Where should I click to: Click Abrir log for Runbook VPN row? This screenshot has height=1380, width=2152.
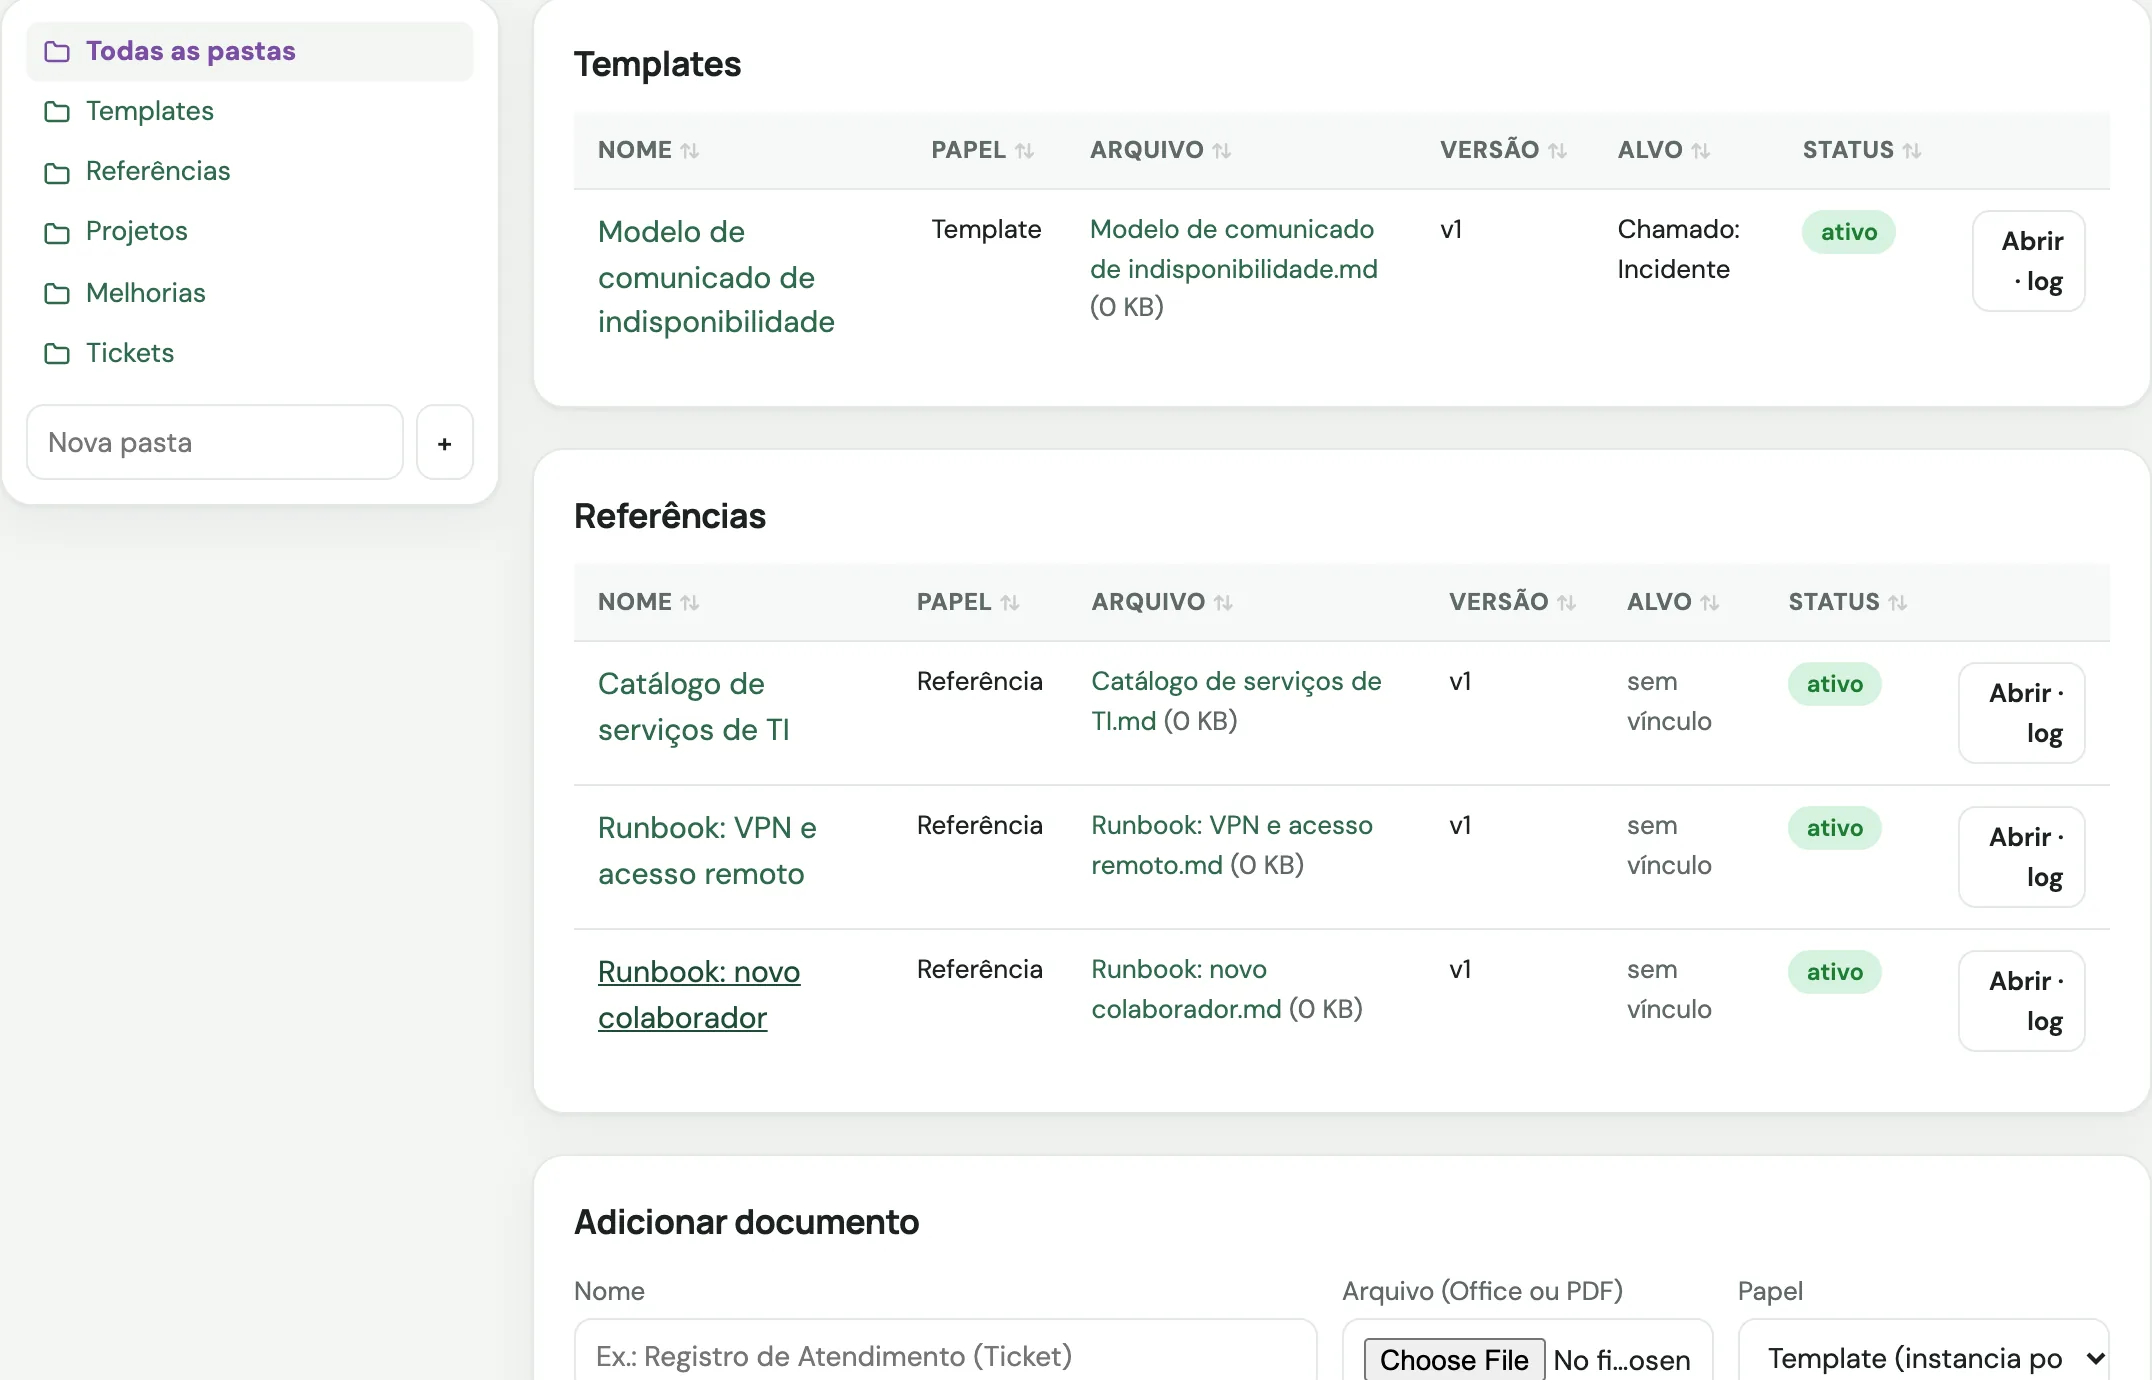(2022, 857)
